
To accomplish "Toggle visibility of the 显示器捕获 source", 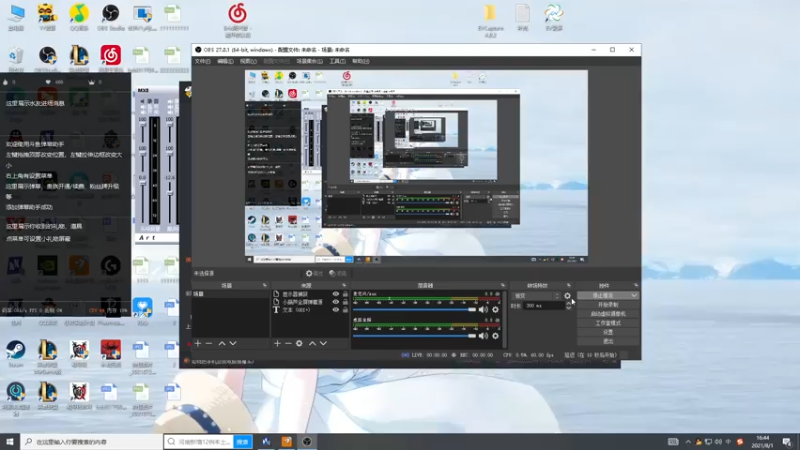I will (335, 294).
